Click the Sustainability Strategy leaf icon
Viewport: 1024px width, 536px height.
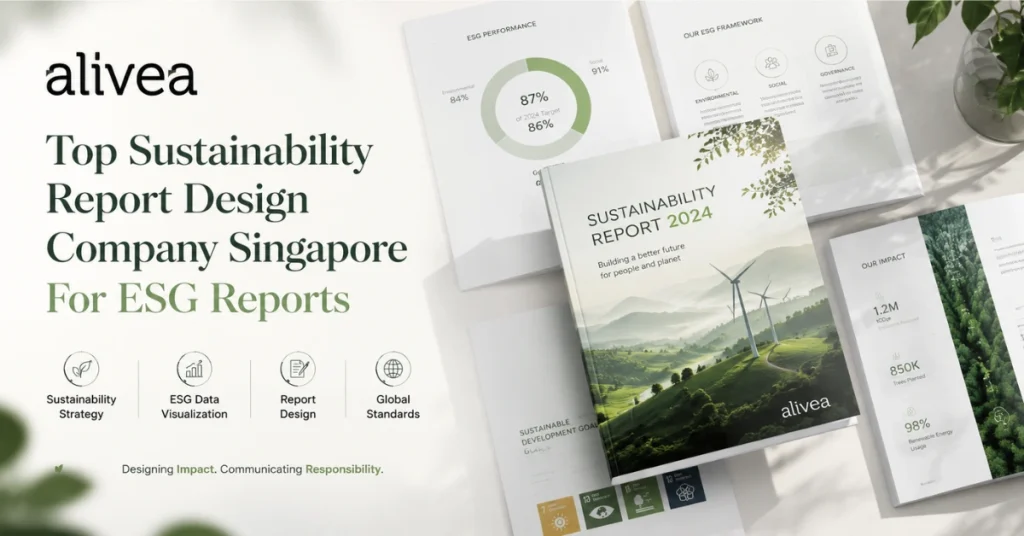[81, 369]
